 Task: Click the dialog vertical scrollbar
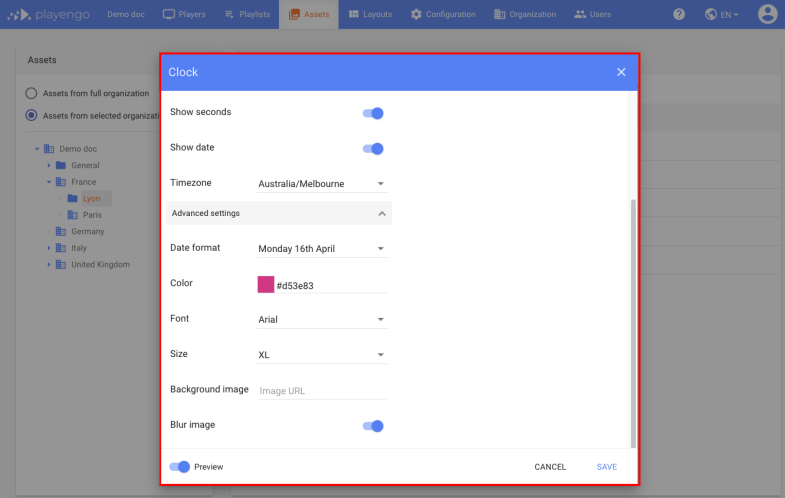(633, 323)
